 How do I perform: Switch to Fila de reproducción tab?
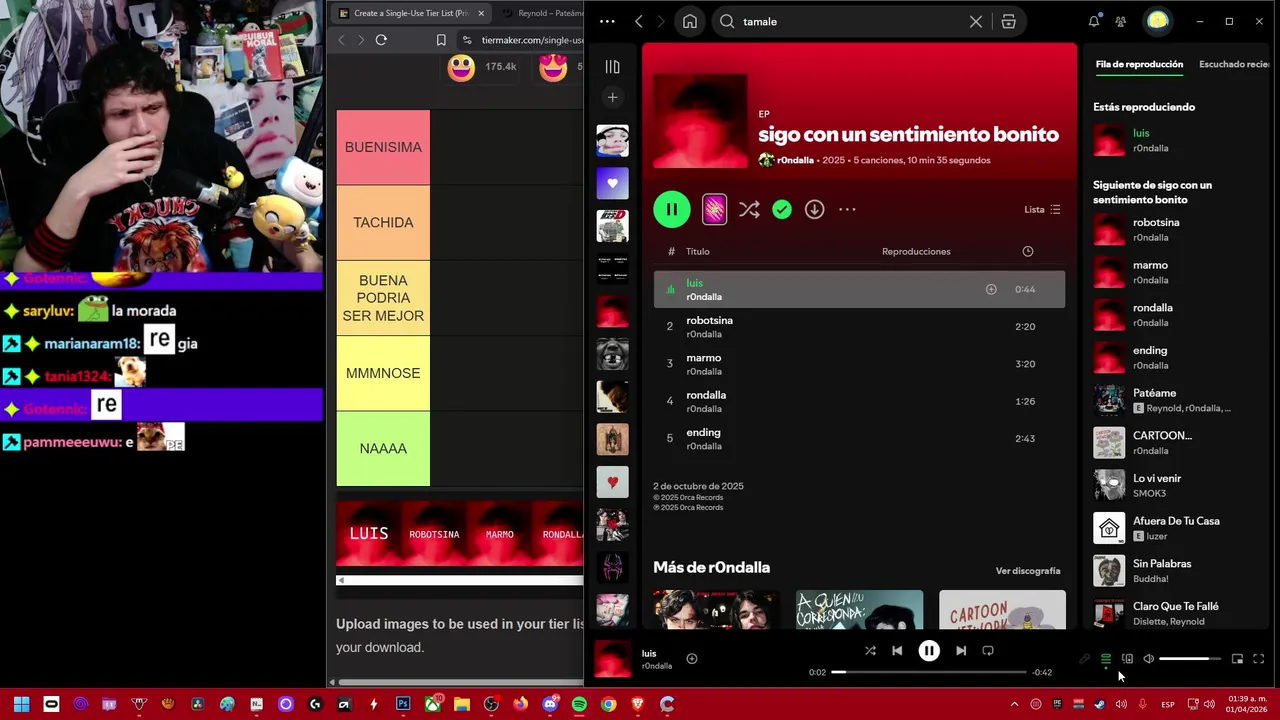coord(1139,64)
